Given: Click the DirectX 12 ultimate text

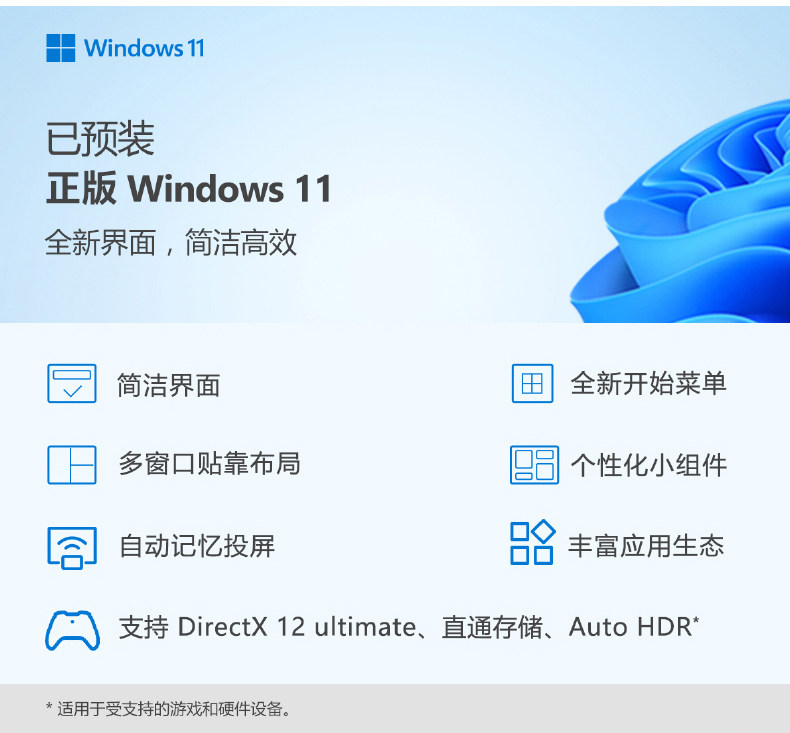Looking at the screenshot, I should coord(297,627).
